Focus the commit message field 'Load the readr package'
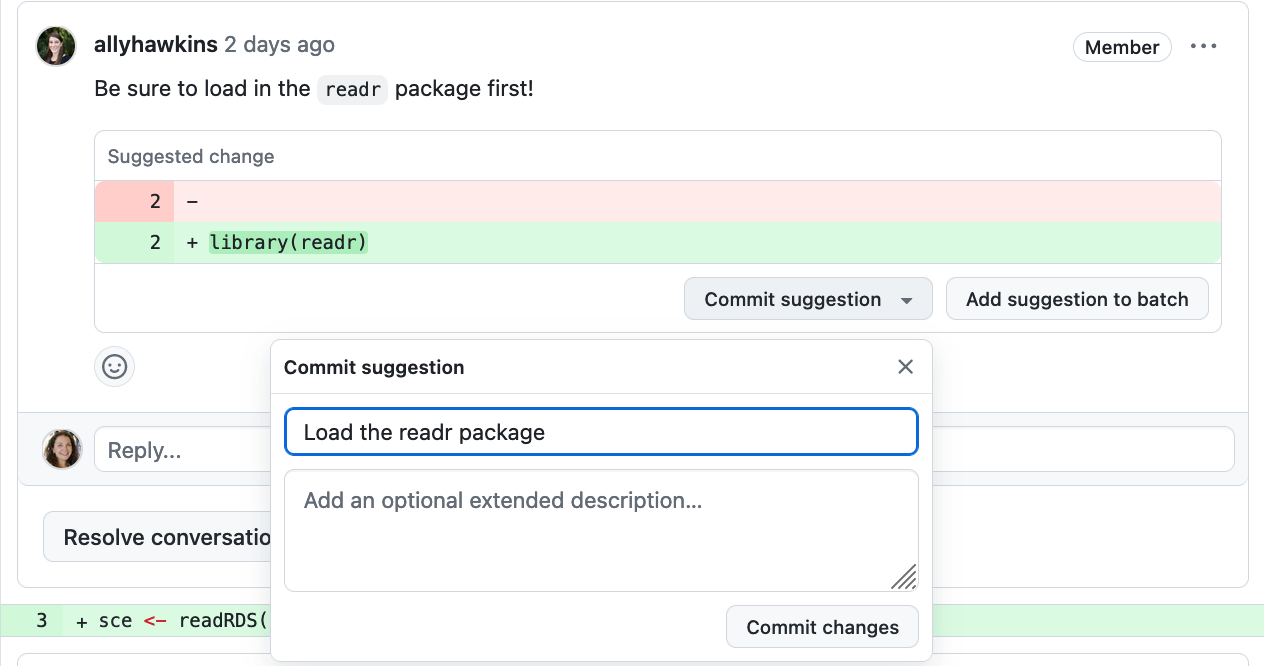 click(x=601, y=432)
